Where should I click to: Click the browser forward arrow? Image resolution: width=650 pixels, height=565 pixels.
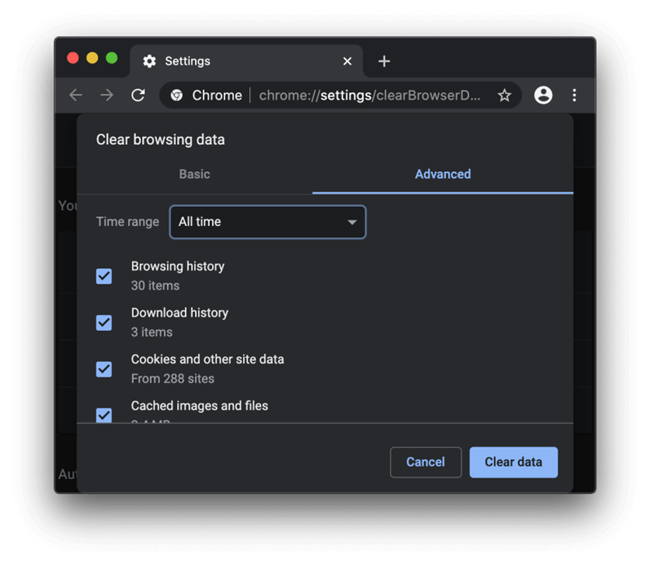[107, 95]
